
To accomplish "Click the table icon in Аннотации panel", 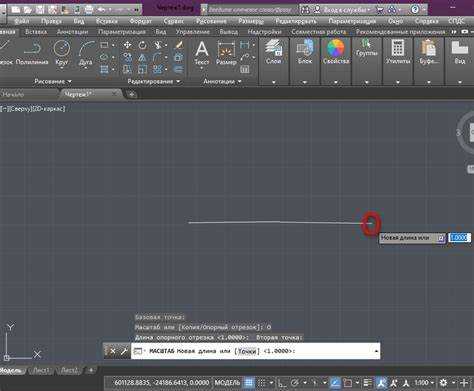I will click(244, 69).
